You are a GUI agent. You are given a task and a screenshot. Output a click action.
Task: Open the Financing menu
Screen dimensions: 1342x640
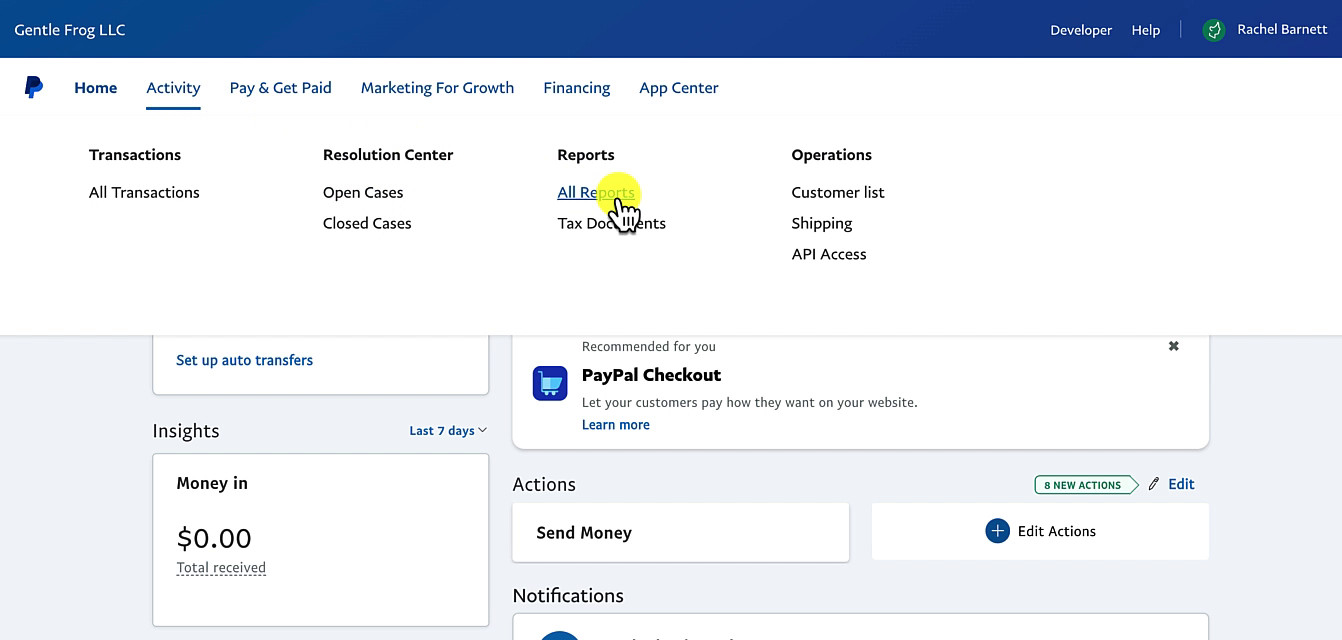(x=577, y=88)
